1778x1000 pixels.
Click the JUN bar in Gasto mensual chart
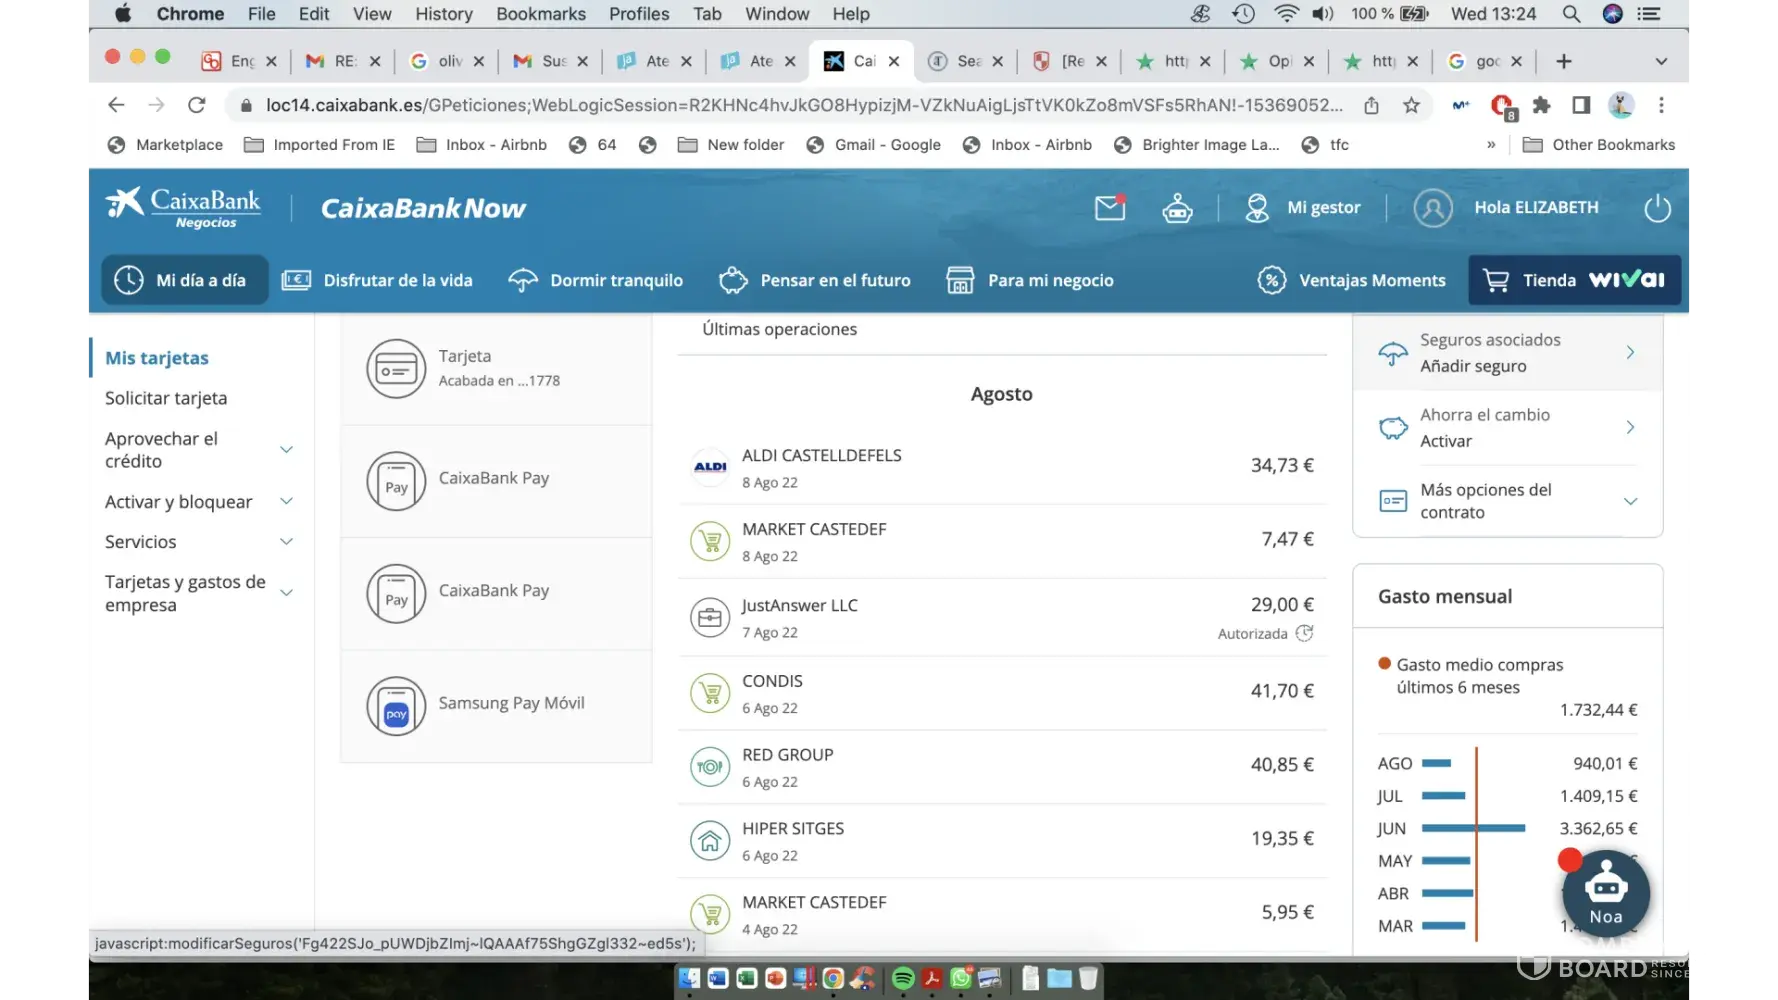tap(1472, 828)
